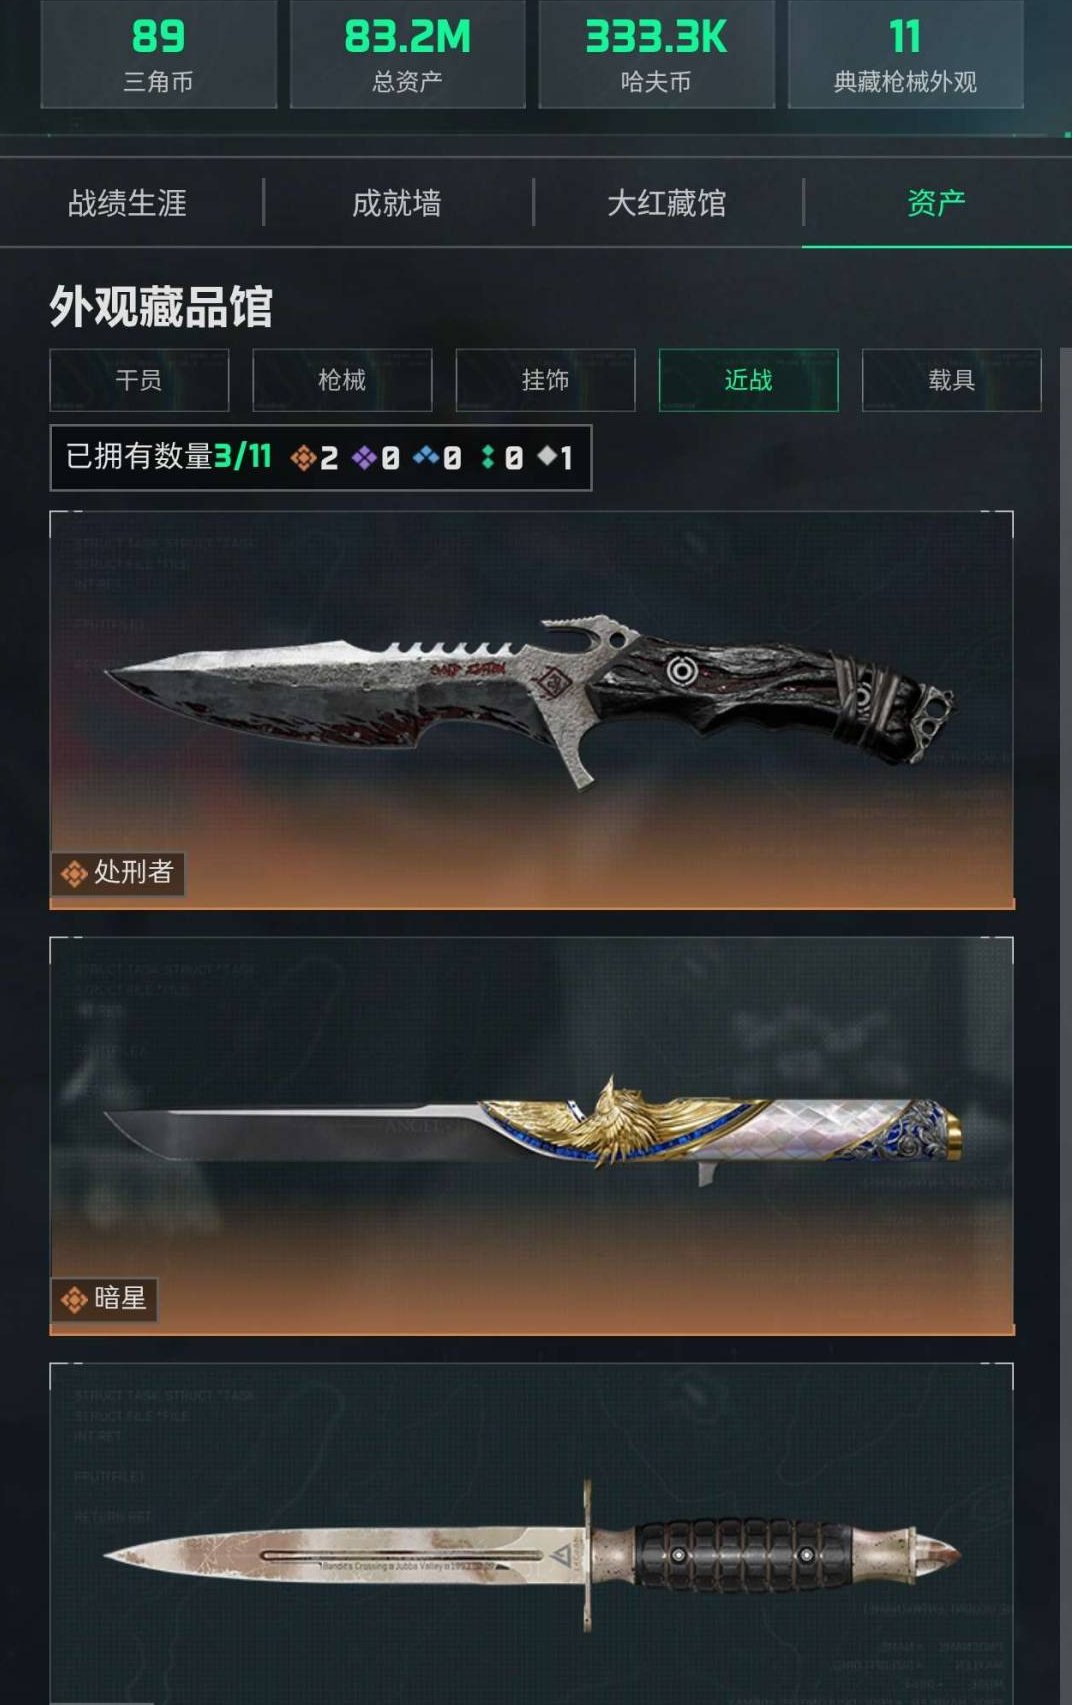Switch to the 战绩生涯 tab
This screenshot has height=1705, width=1074.
128,203
